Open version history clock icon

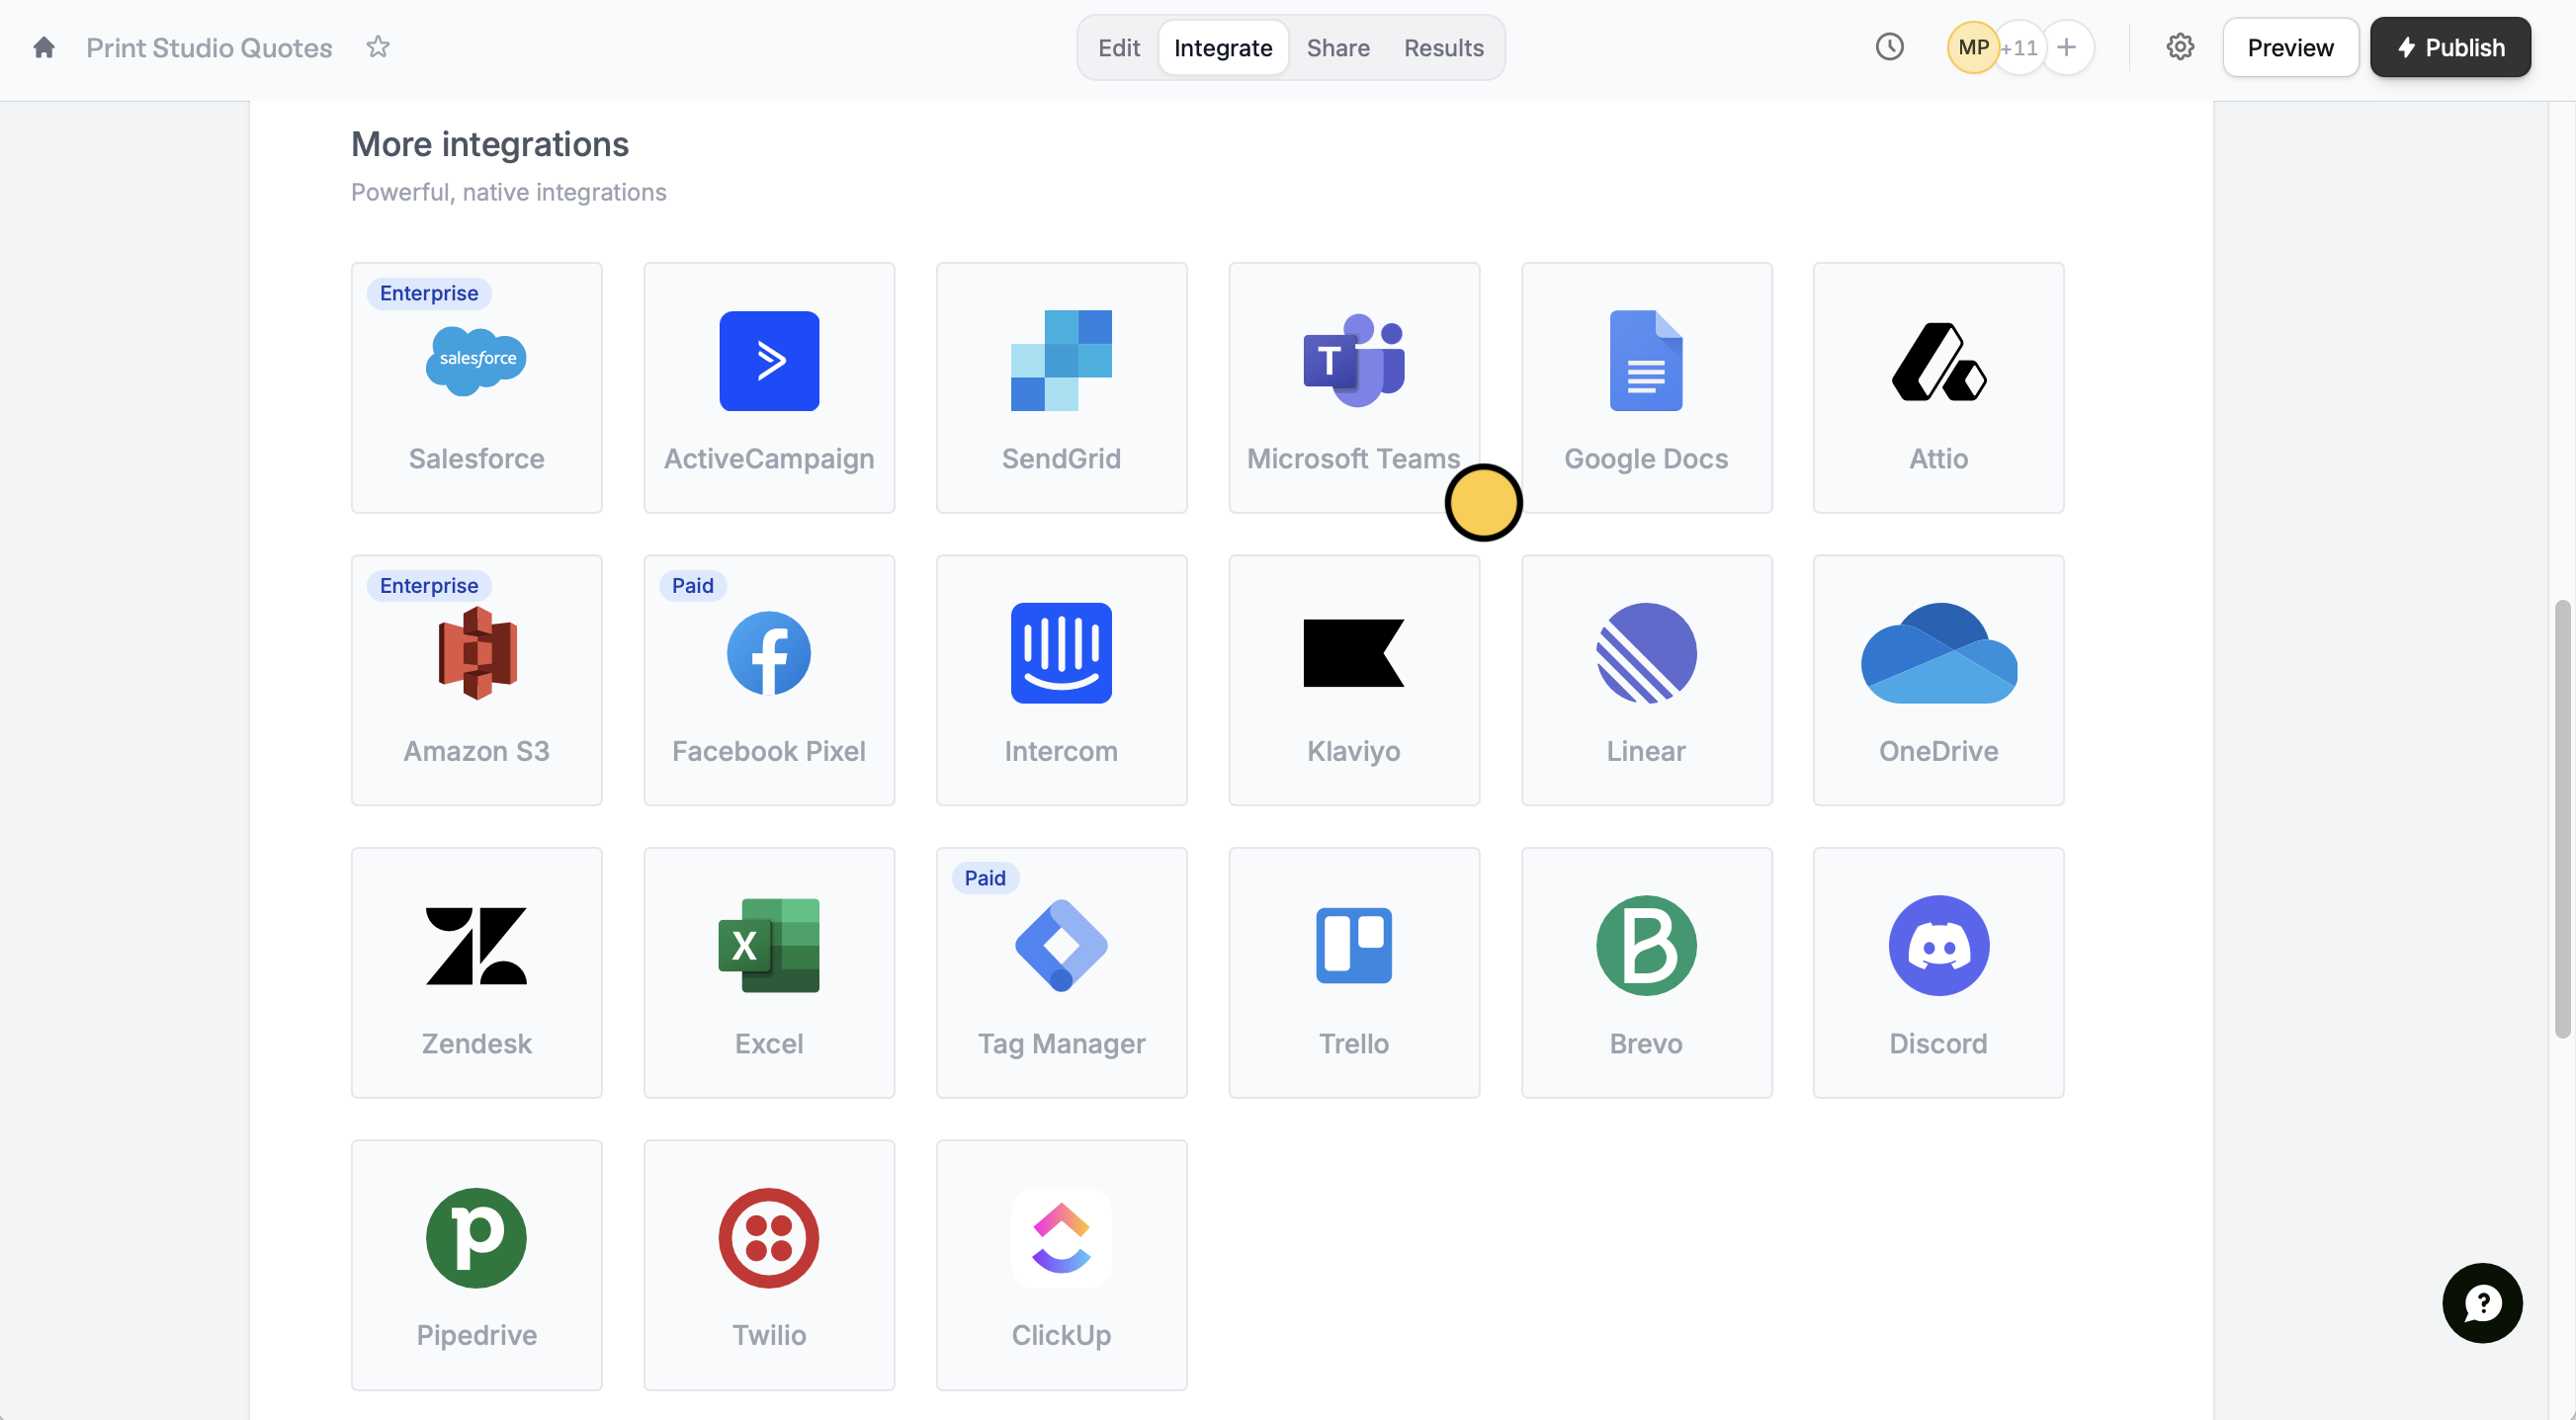[x=1888, y=47]
